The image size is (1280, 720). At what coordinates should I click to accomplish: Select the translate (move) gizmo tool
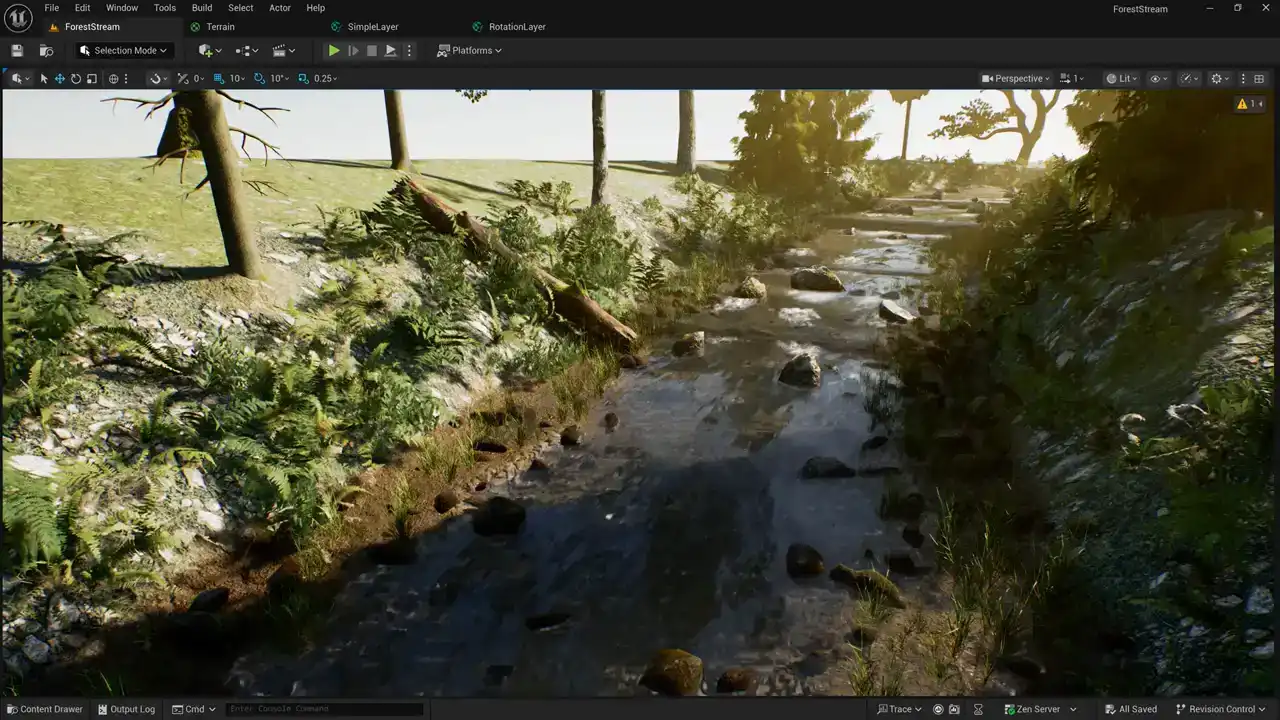[x=60, y=78]
